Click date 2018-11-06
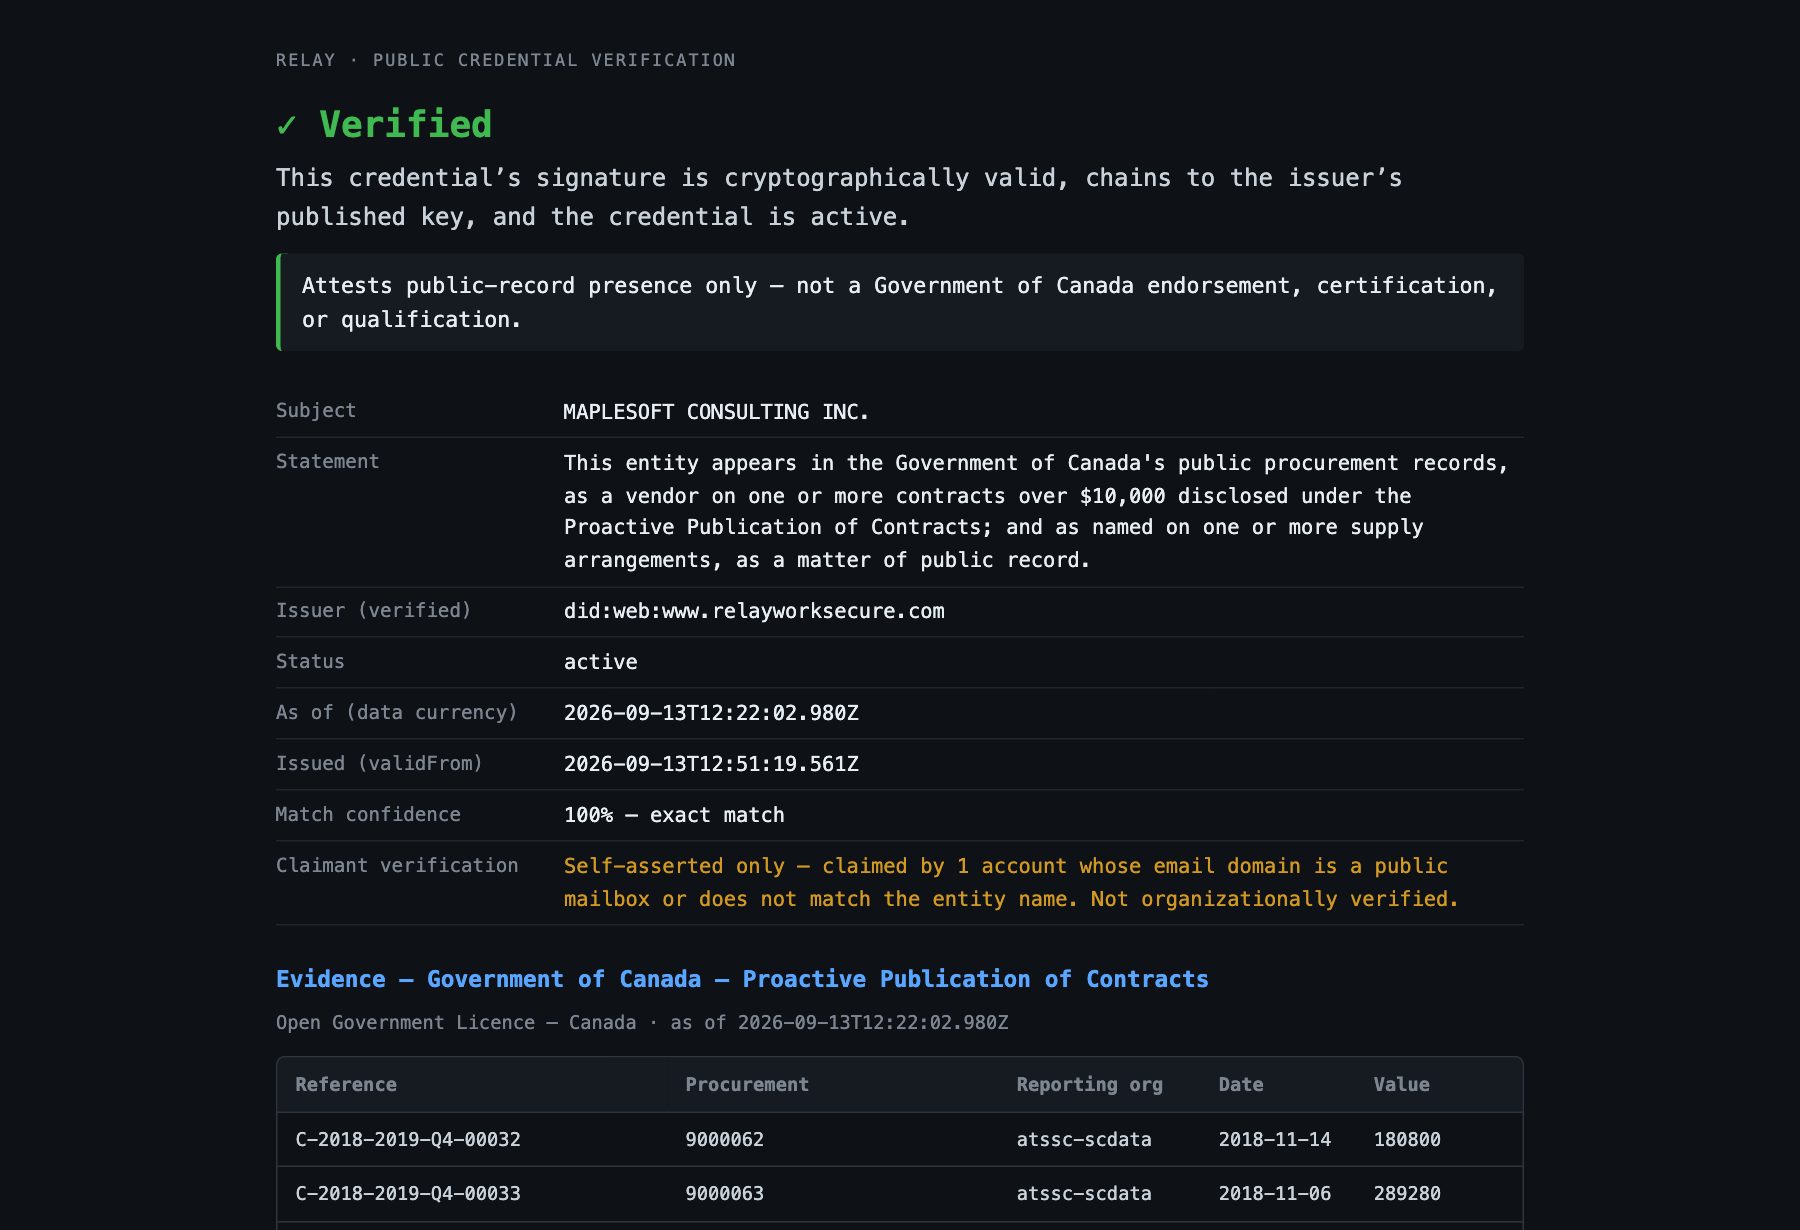Viewport: 1800px width, 1230px height. (x=1274, y=1193)
